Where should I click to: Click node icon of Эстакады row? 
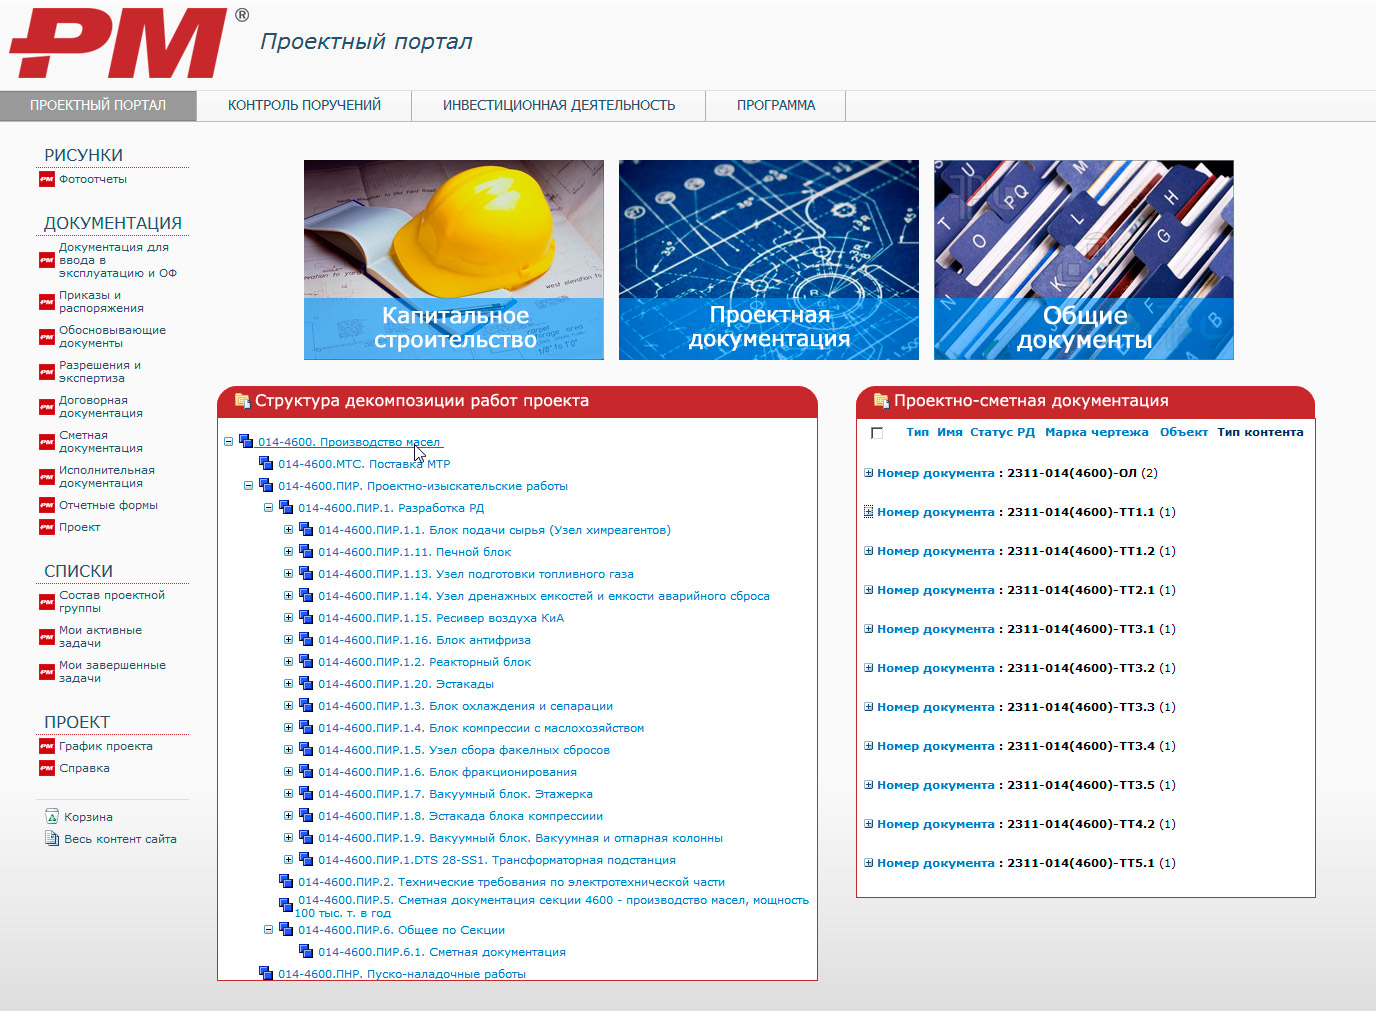[306, 683]
